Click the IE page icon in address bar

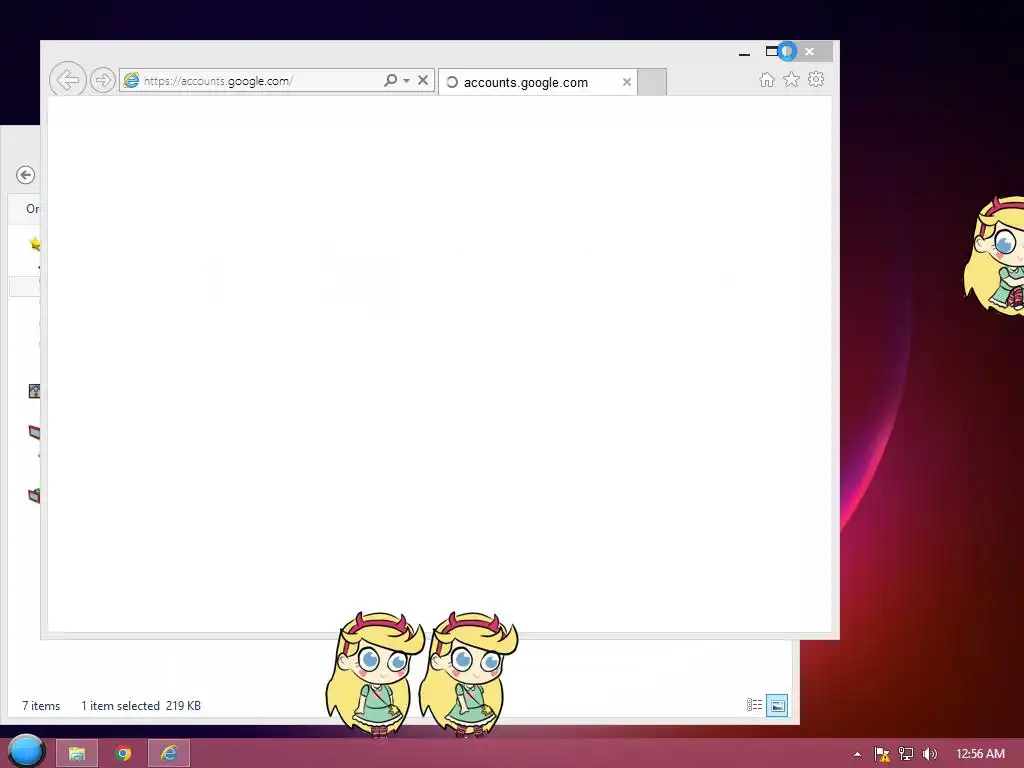tap(131, 80)
